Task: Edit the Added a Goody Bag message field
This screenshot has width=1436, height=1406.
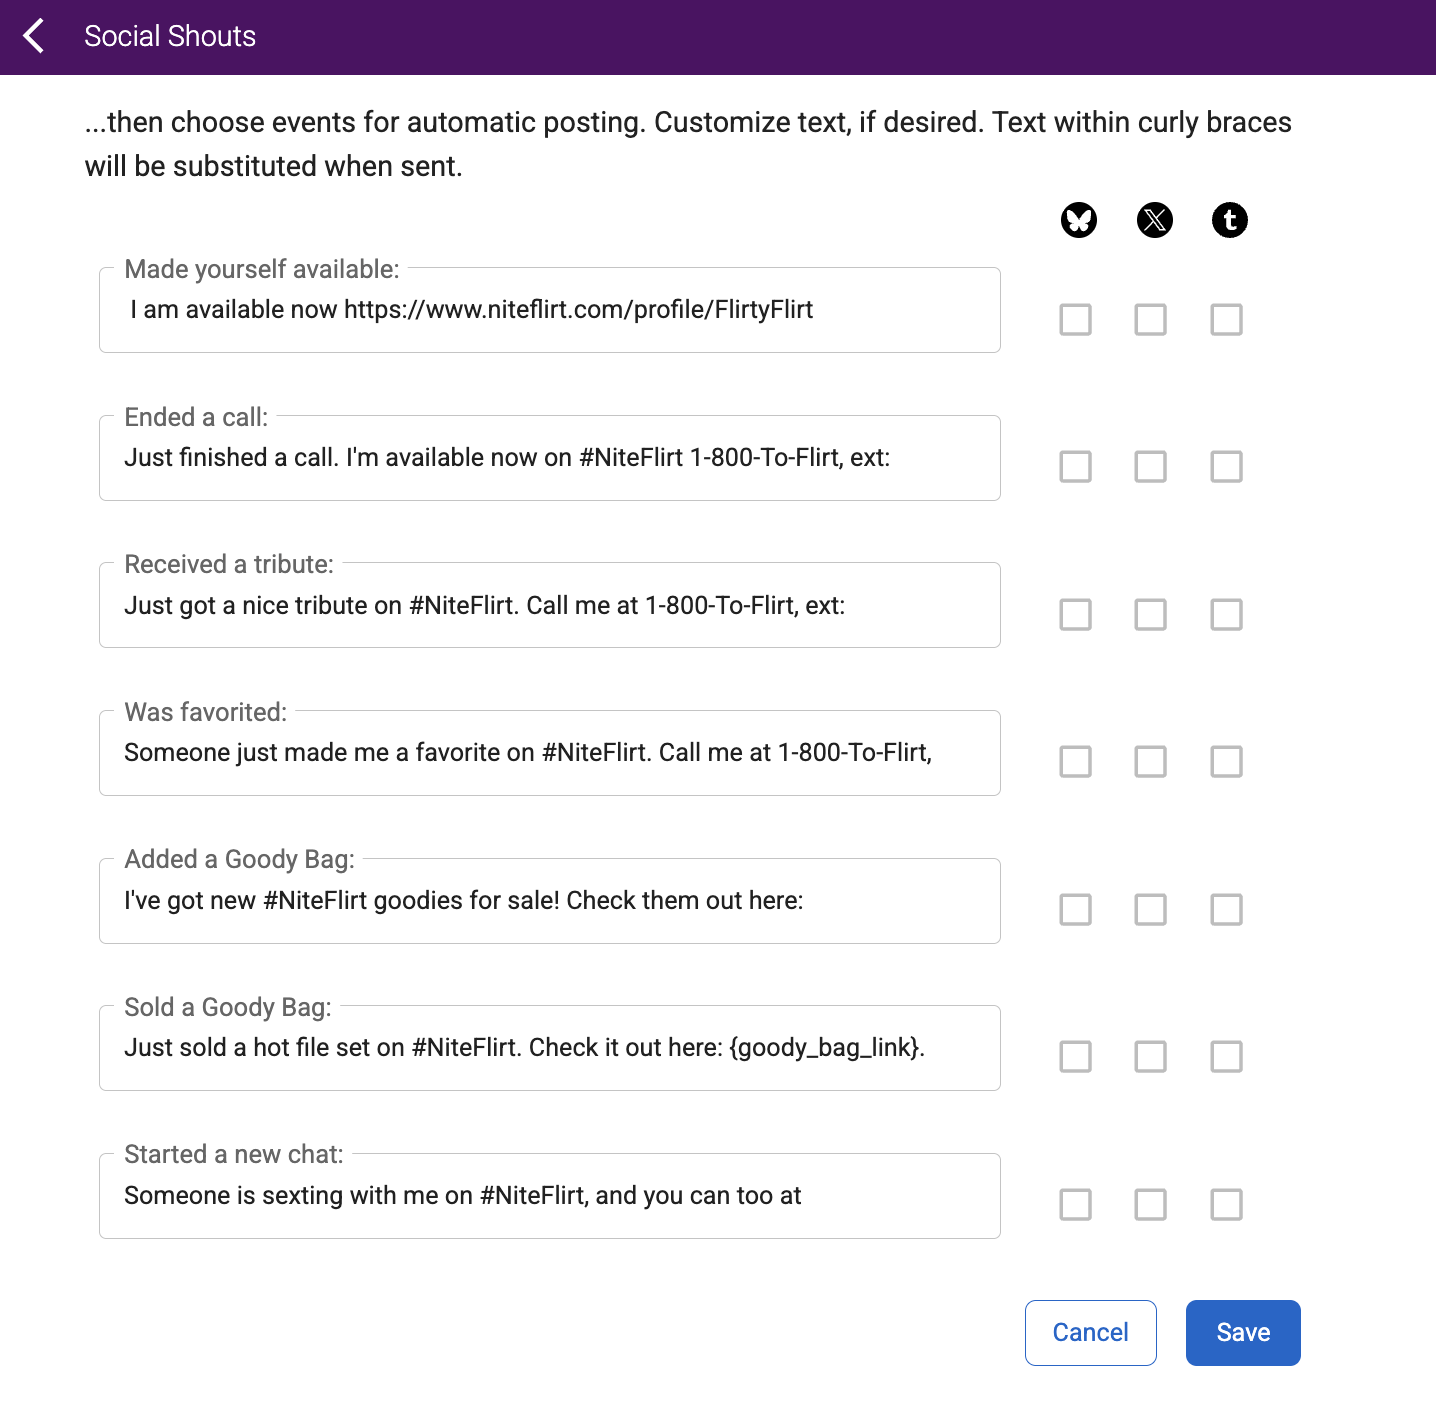Action: pos(550,901)
